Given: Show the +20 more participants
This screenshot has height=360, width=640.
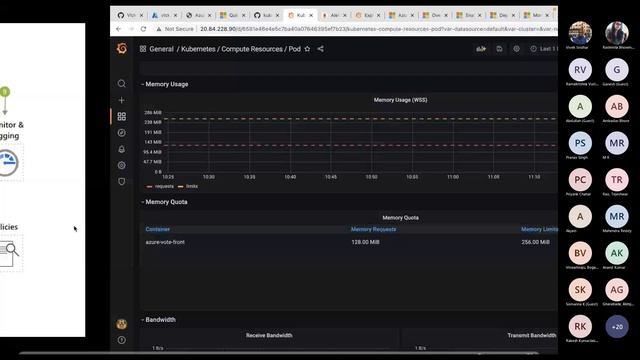Looking at the screenshot, I should coord(617,327).
